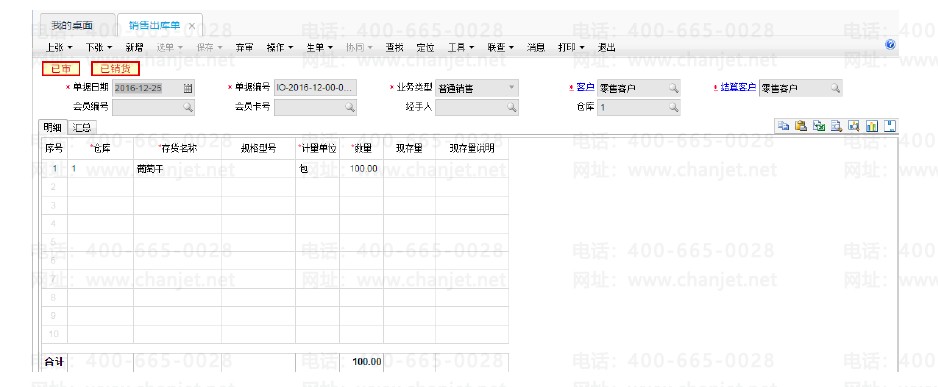Open the blue help icon at top right
The image size is (938, 387).
pyautogui.click(x=890, y=45)
